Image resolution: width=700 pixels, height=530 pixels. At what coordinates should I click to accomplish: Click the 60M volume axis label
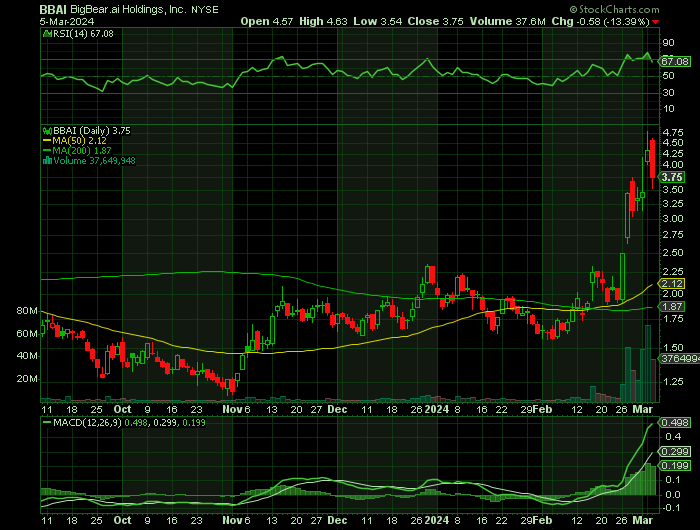[27, 334]
